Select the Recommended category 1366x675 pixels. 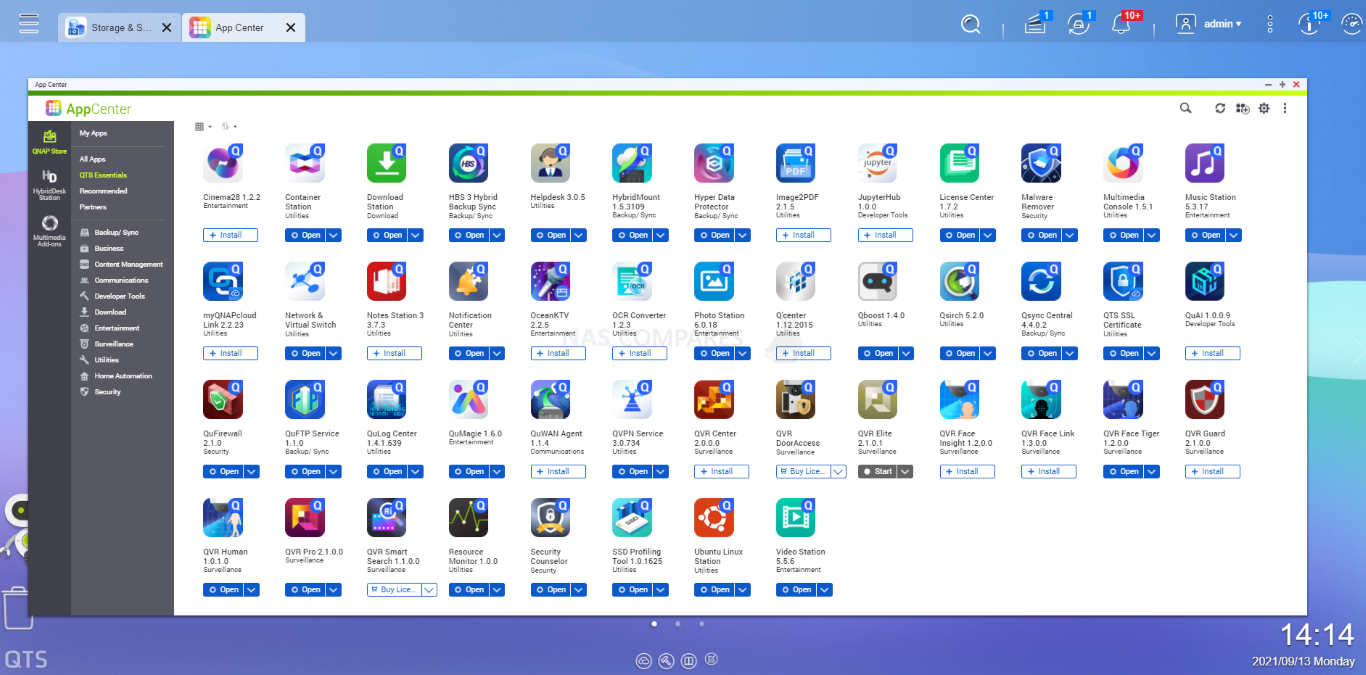(x=103, y=191)
